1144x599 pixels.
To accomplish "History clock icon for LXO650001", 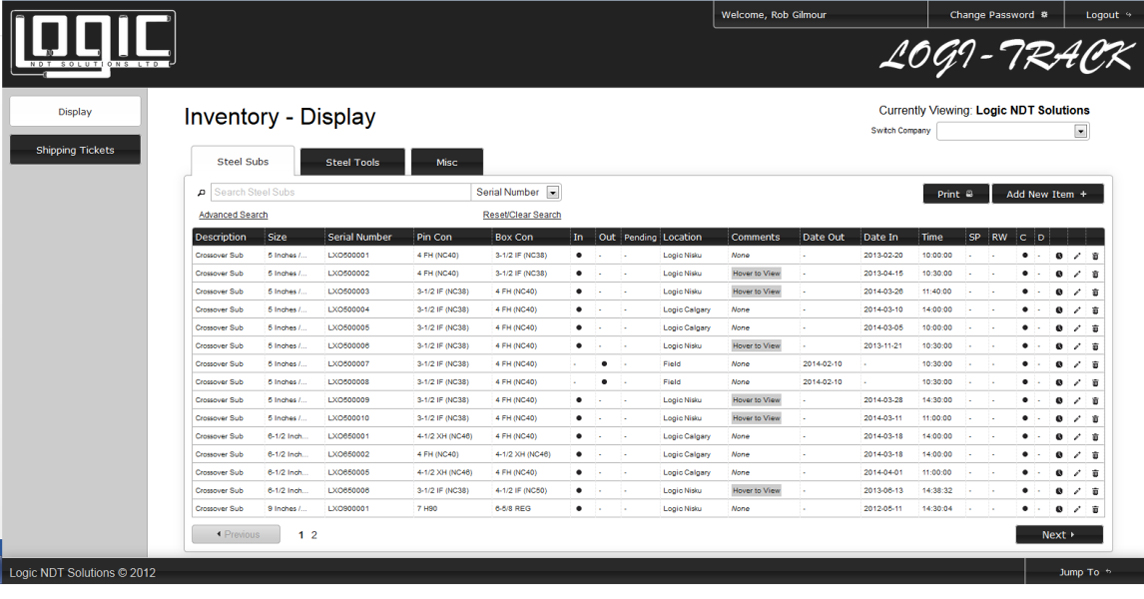I will pyautogui.click(x=1059, y=437).
